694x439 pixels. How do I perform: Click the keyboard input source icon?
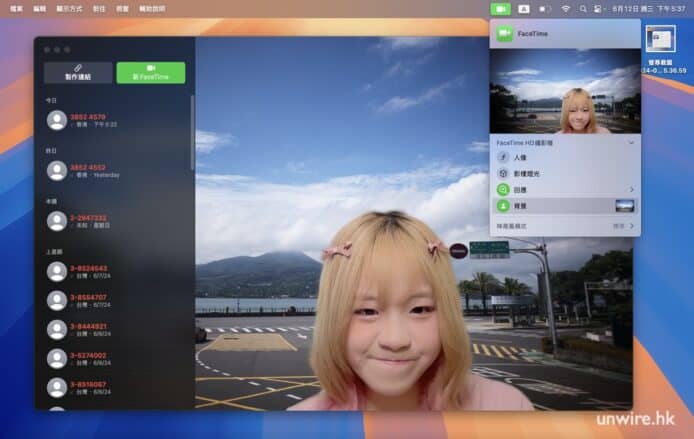pyautogui.click(x=523, y=8)
